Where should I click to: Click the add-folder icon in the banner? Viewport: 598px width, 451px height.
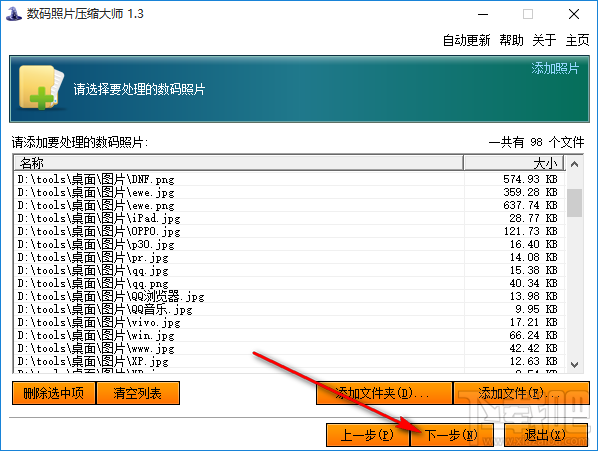pos(41,88)
